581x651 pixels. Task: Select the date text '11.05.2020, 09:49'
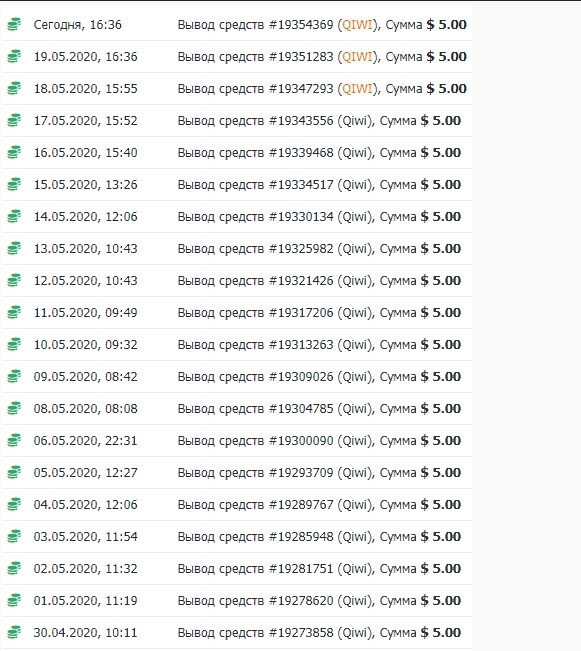tap(86, 313)
